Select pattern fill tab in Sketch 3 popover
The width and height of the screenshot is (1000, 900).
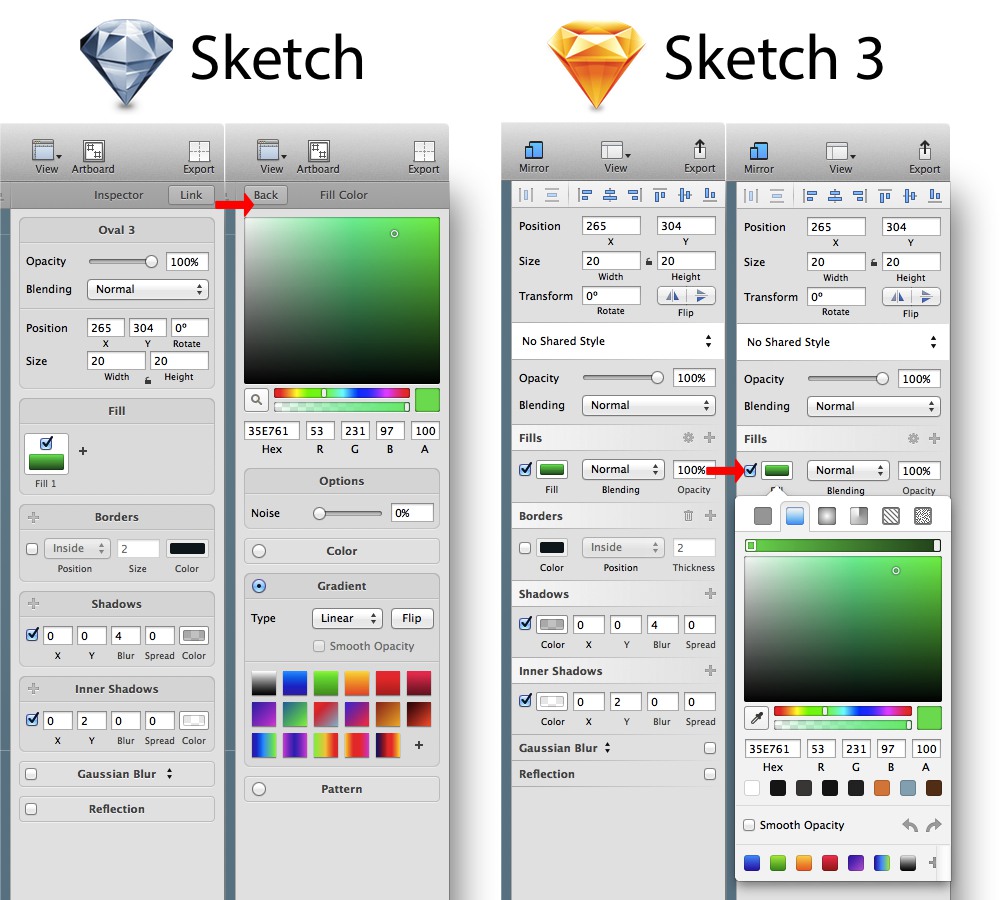coord(891,515)
